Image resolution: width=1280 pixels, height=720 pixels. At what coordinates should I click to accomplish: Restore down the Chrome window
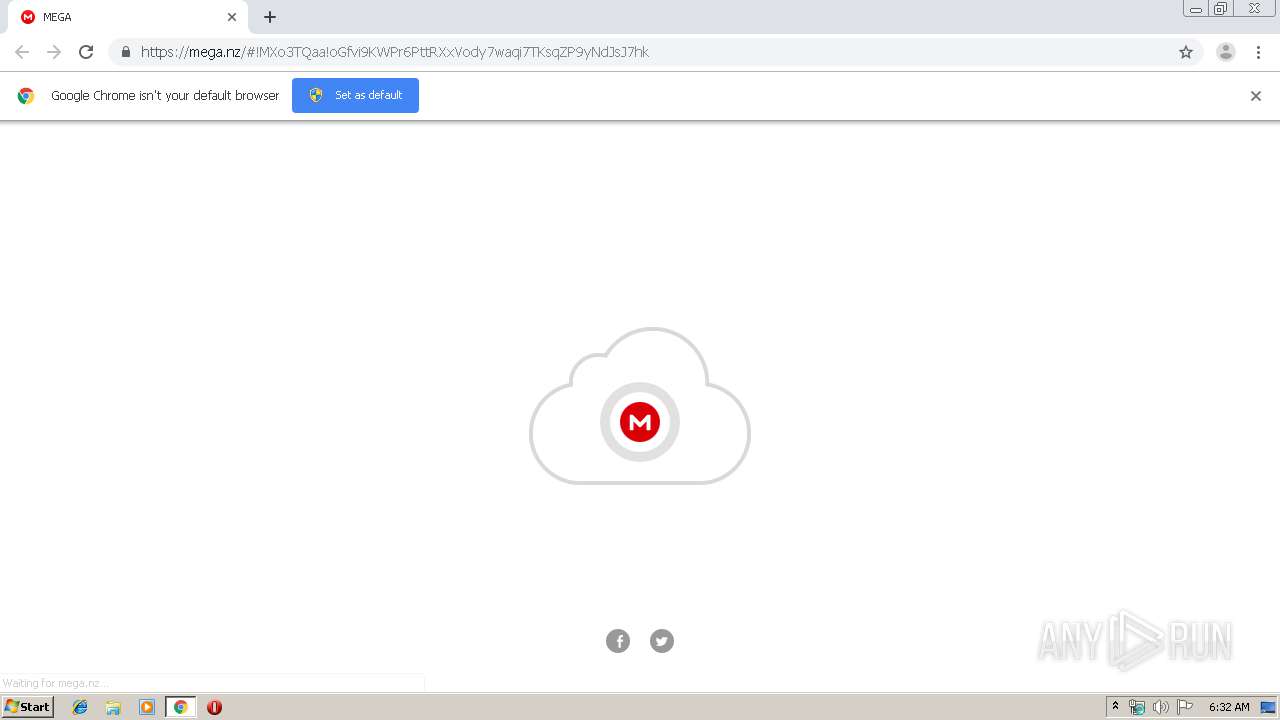click(1220, 9)
